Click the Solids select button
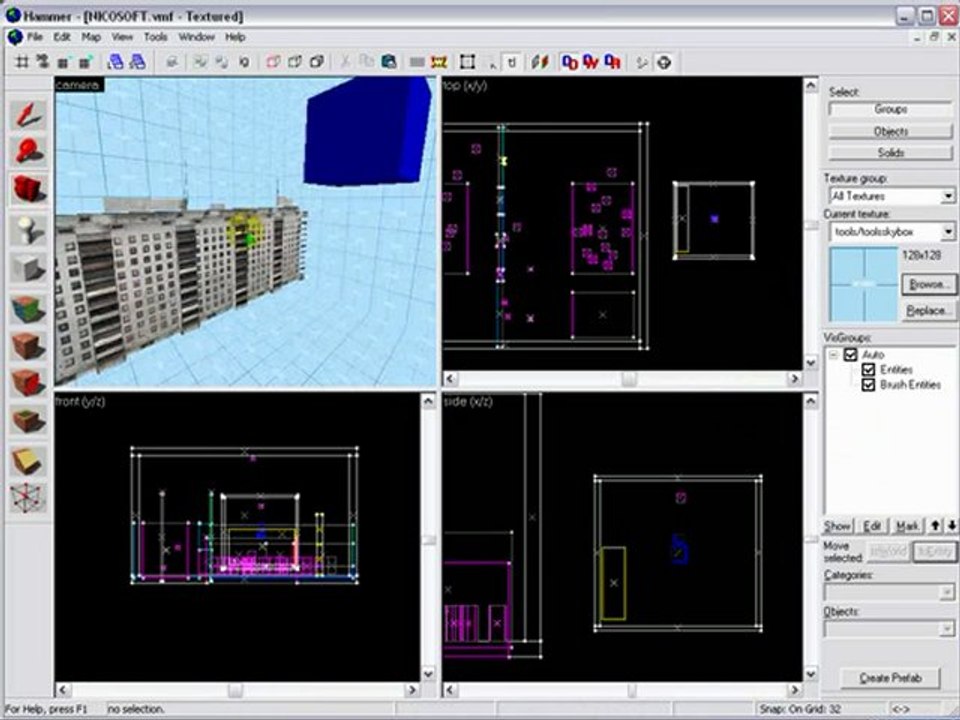 tap(891, 152)
